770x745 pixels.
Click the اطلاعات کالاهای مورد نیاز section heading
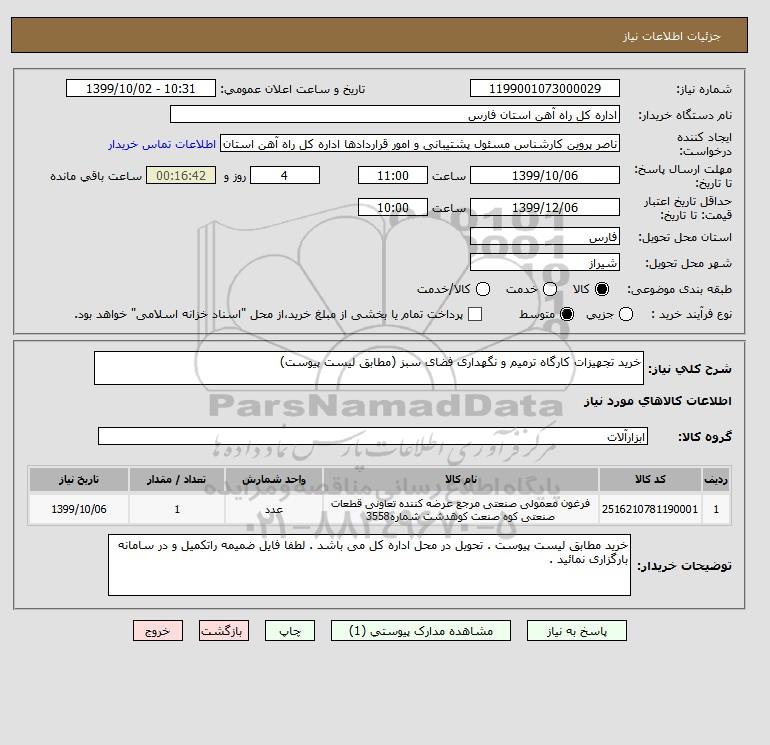pos(658,401)
